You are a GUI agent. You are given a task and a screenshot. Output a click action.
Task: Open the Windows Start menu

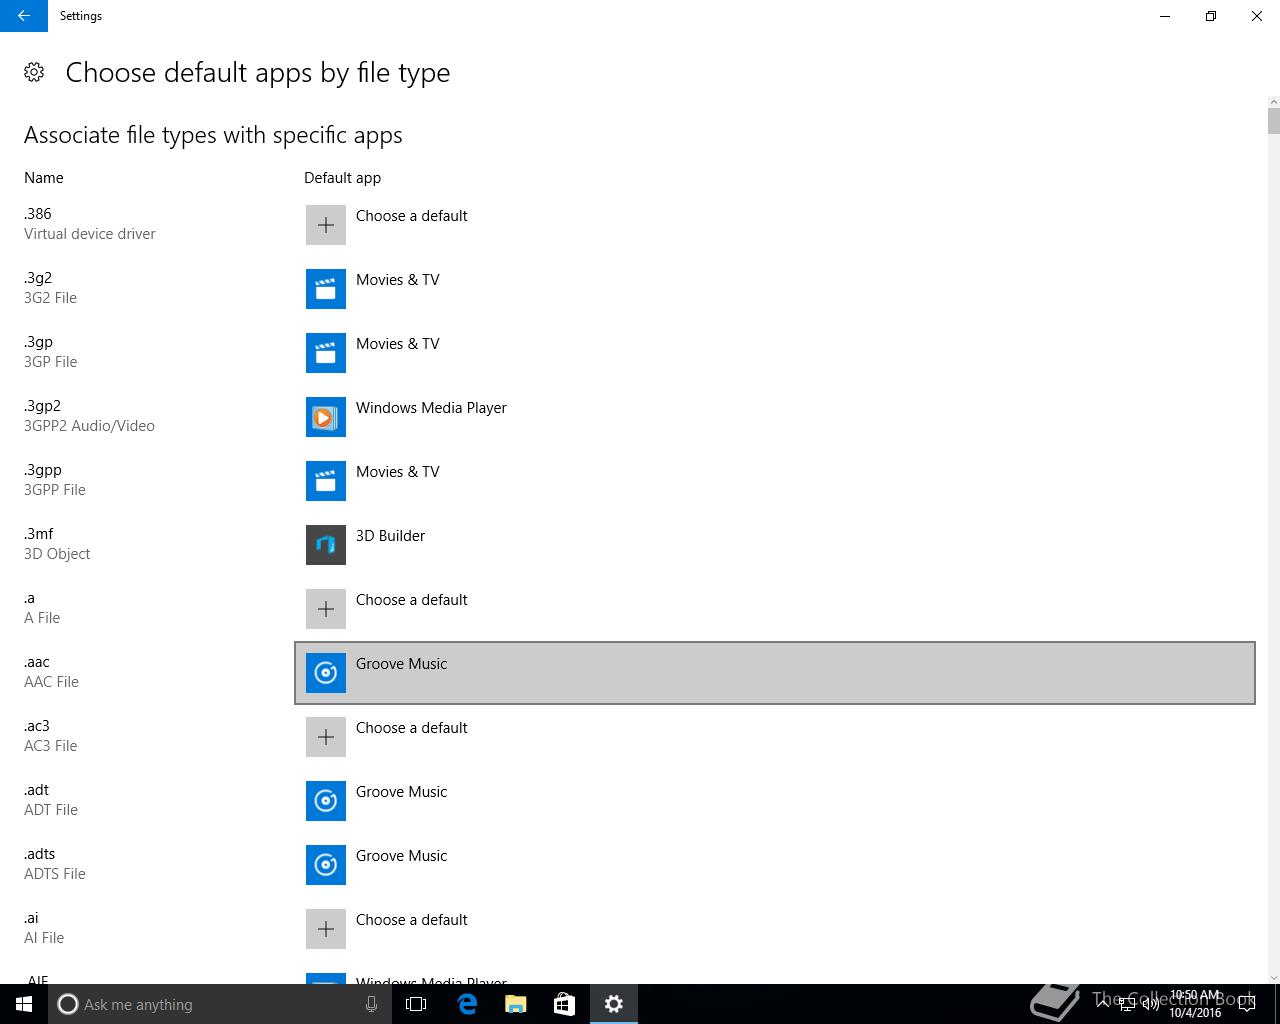click(24, 1004)
